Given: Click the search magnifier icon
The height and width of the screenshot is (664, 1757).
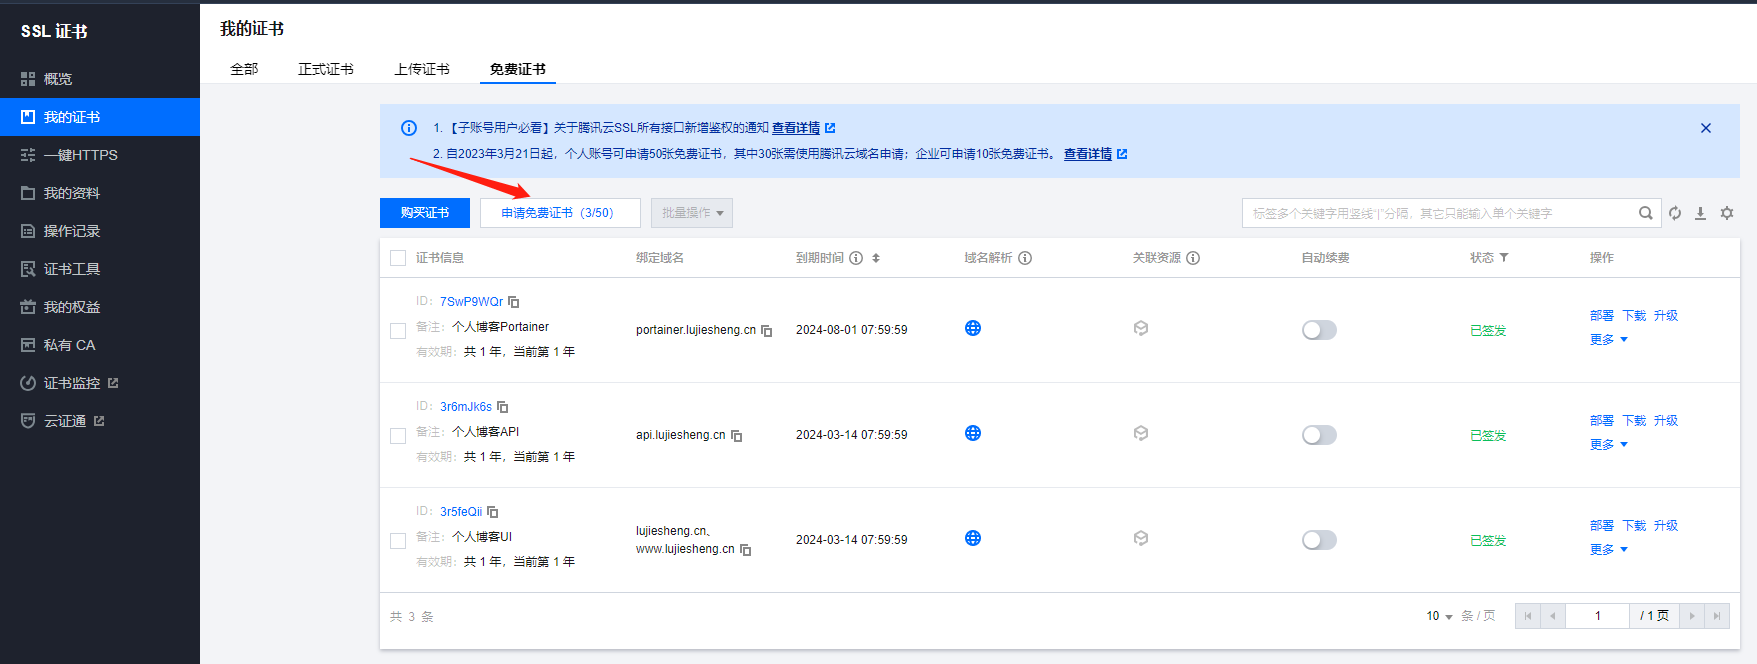Looking at the screenshot, I should (1645, 213).
